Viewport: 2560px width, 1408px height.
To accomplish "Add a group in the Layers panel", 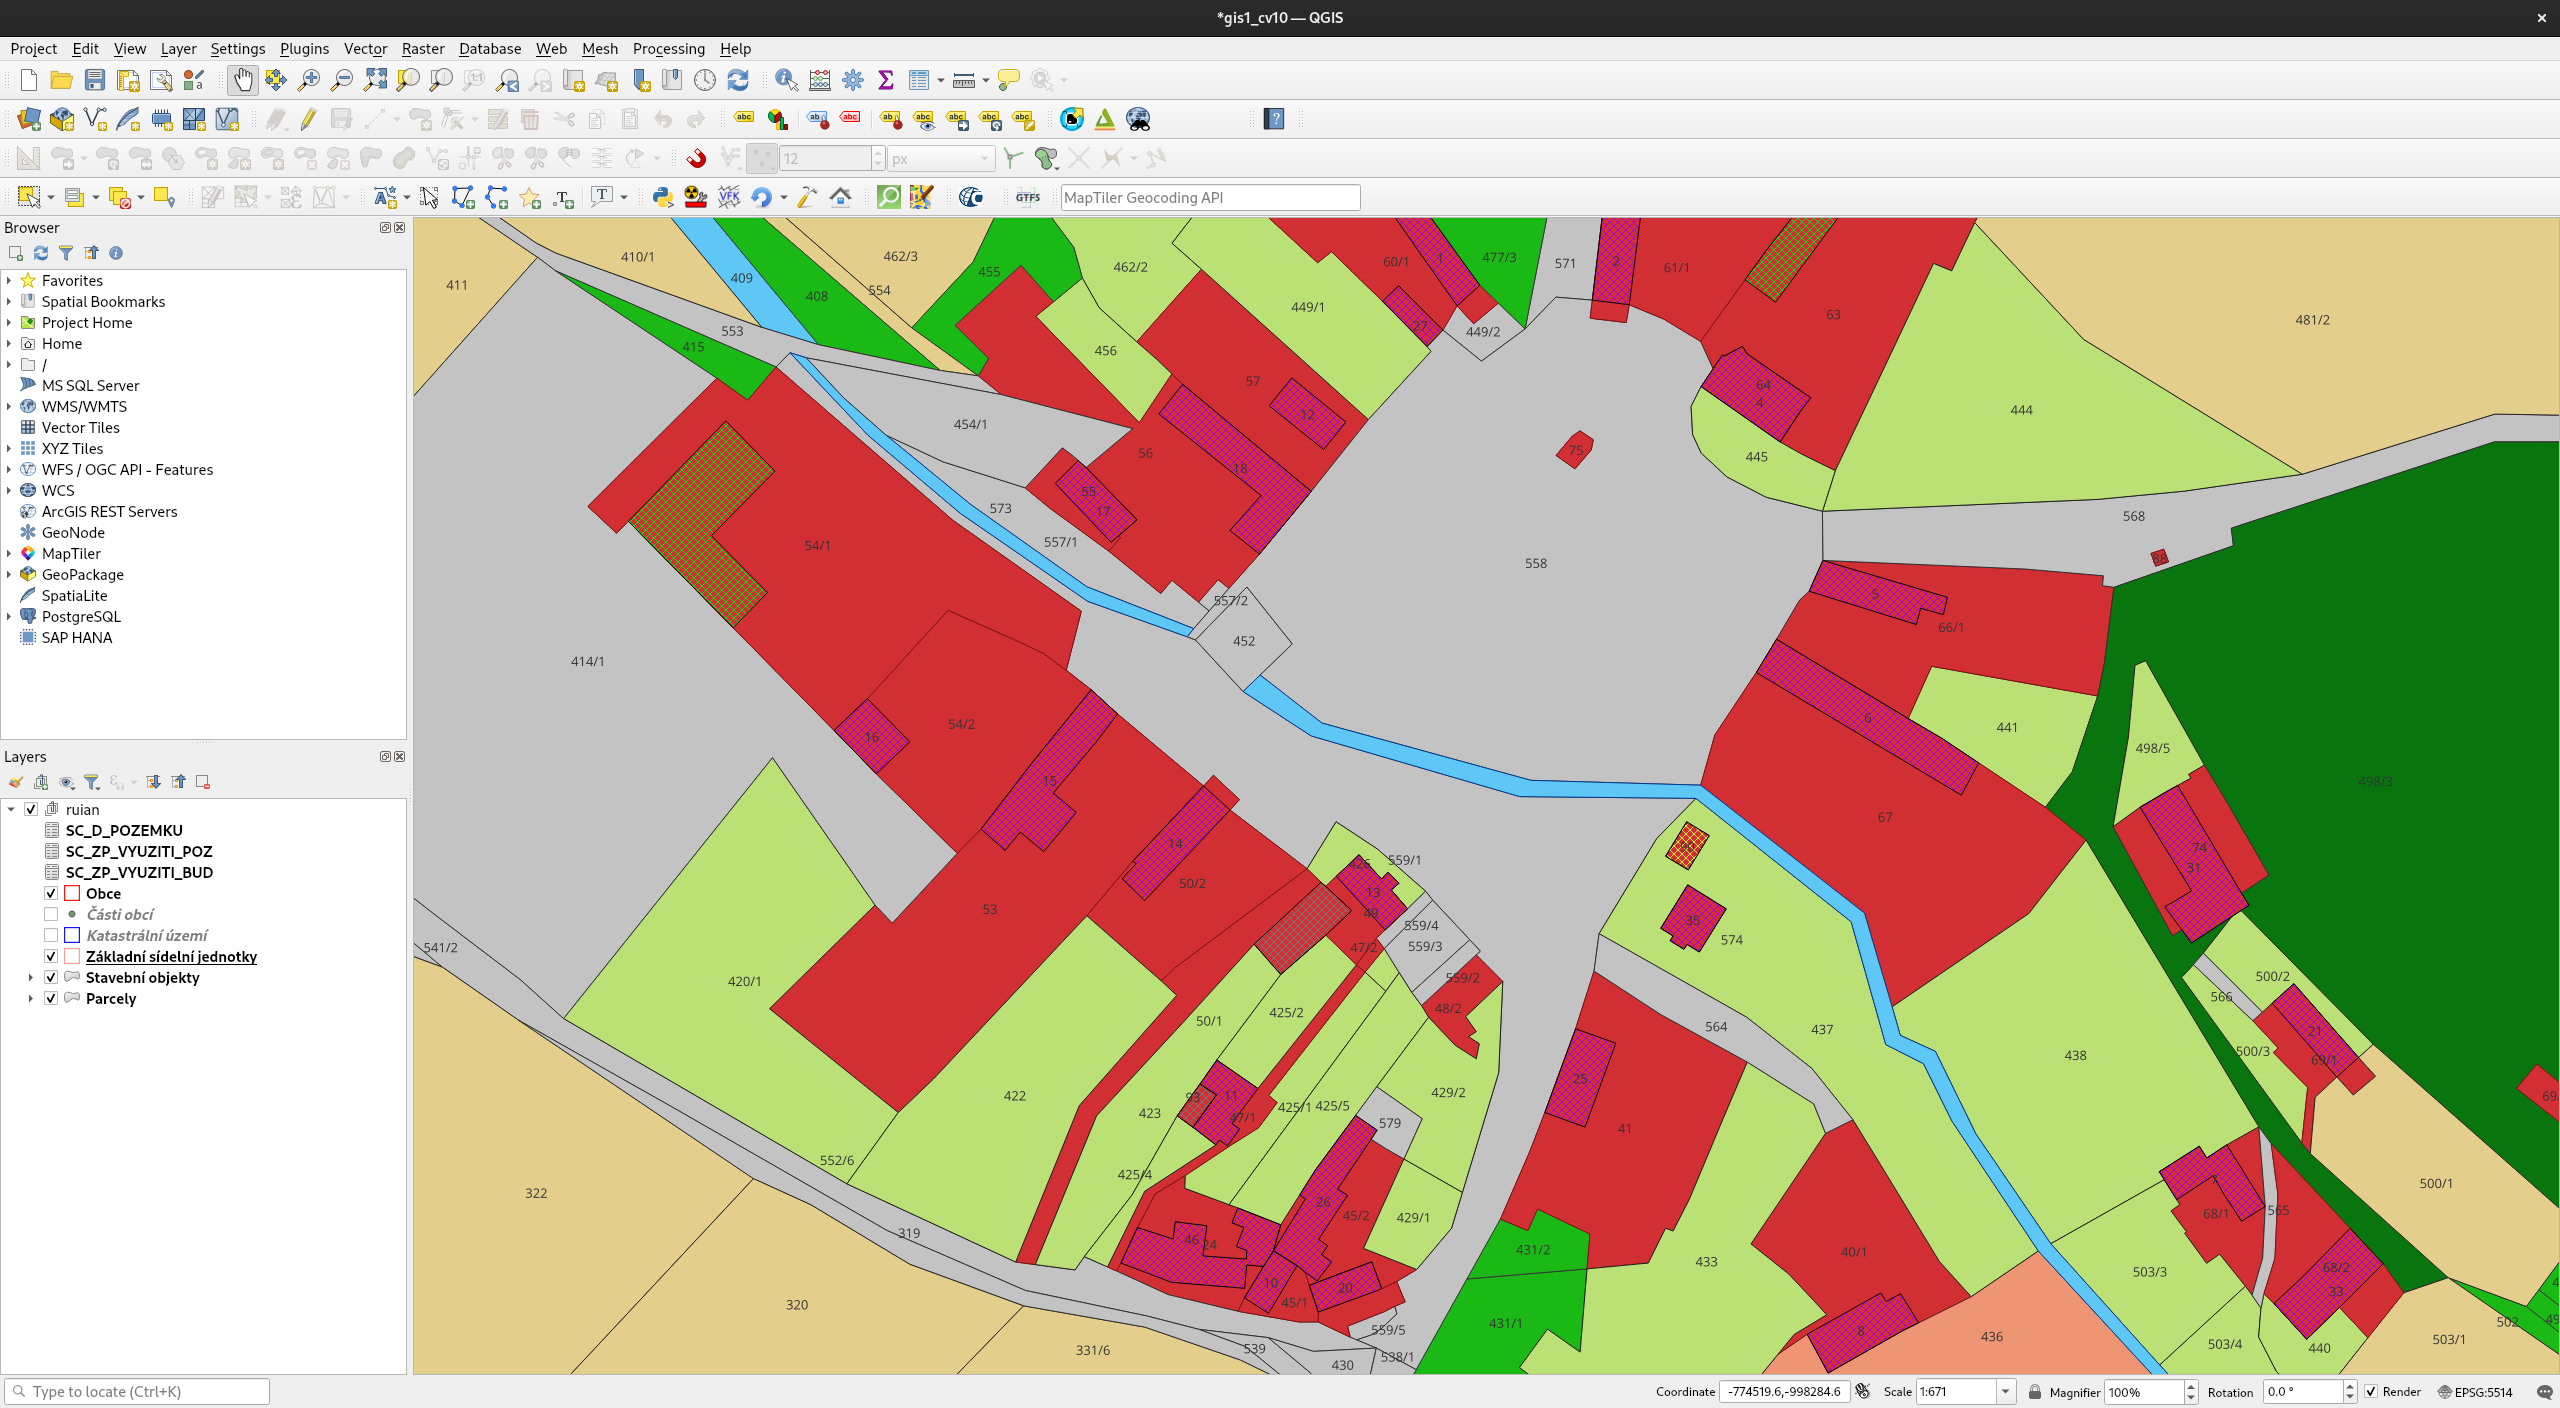I will (41, 782).
